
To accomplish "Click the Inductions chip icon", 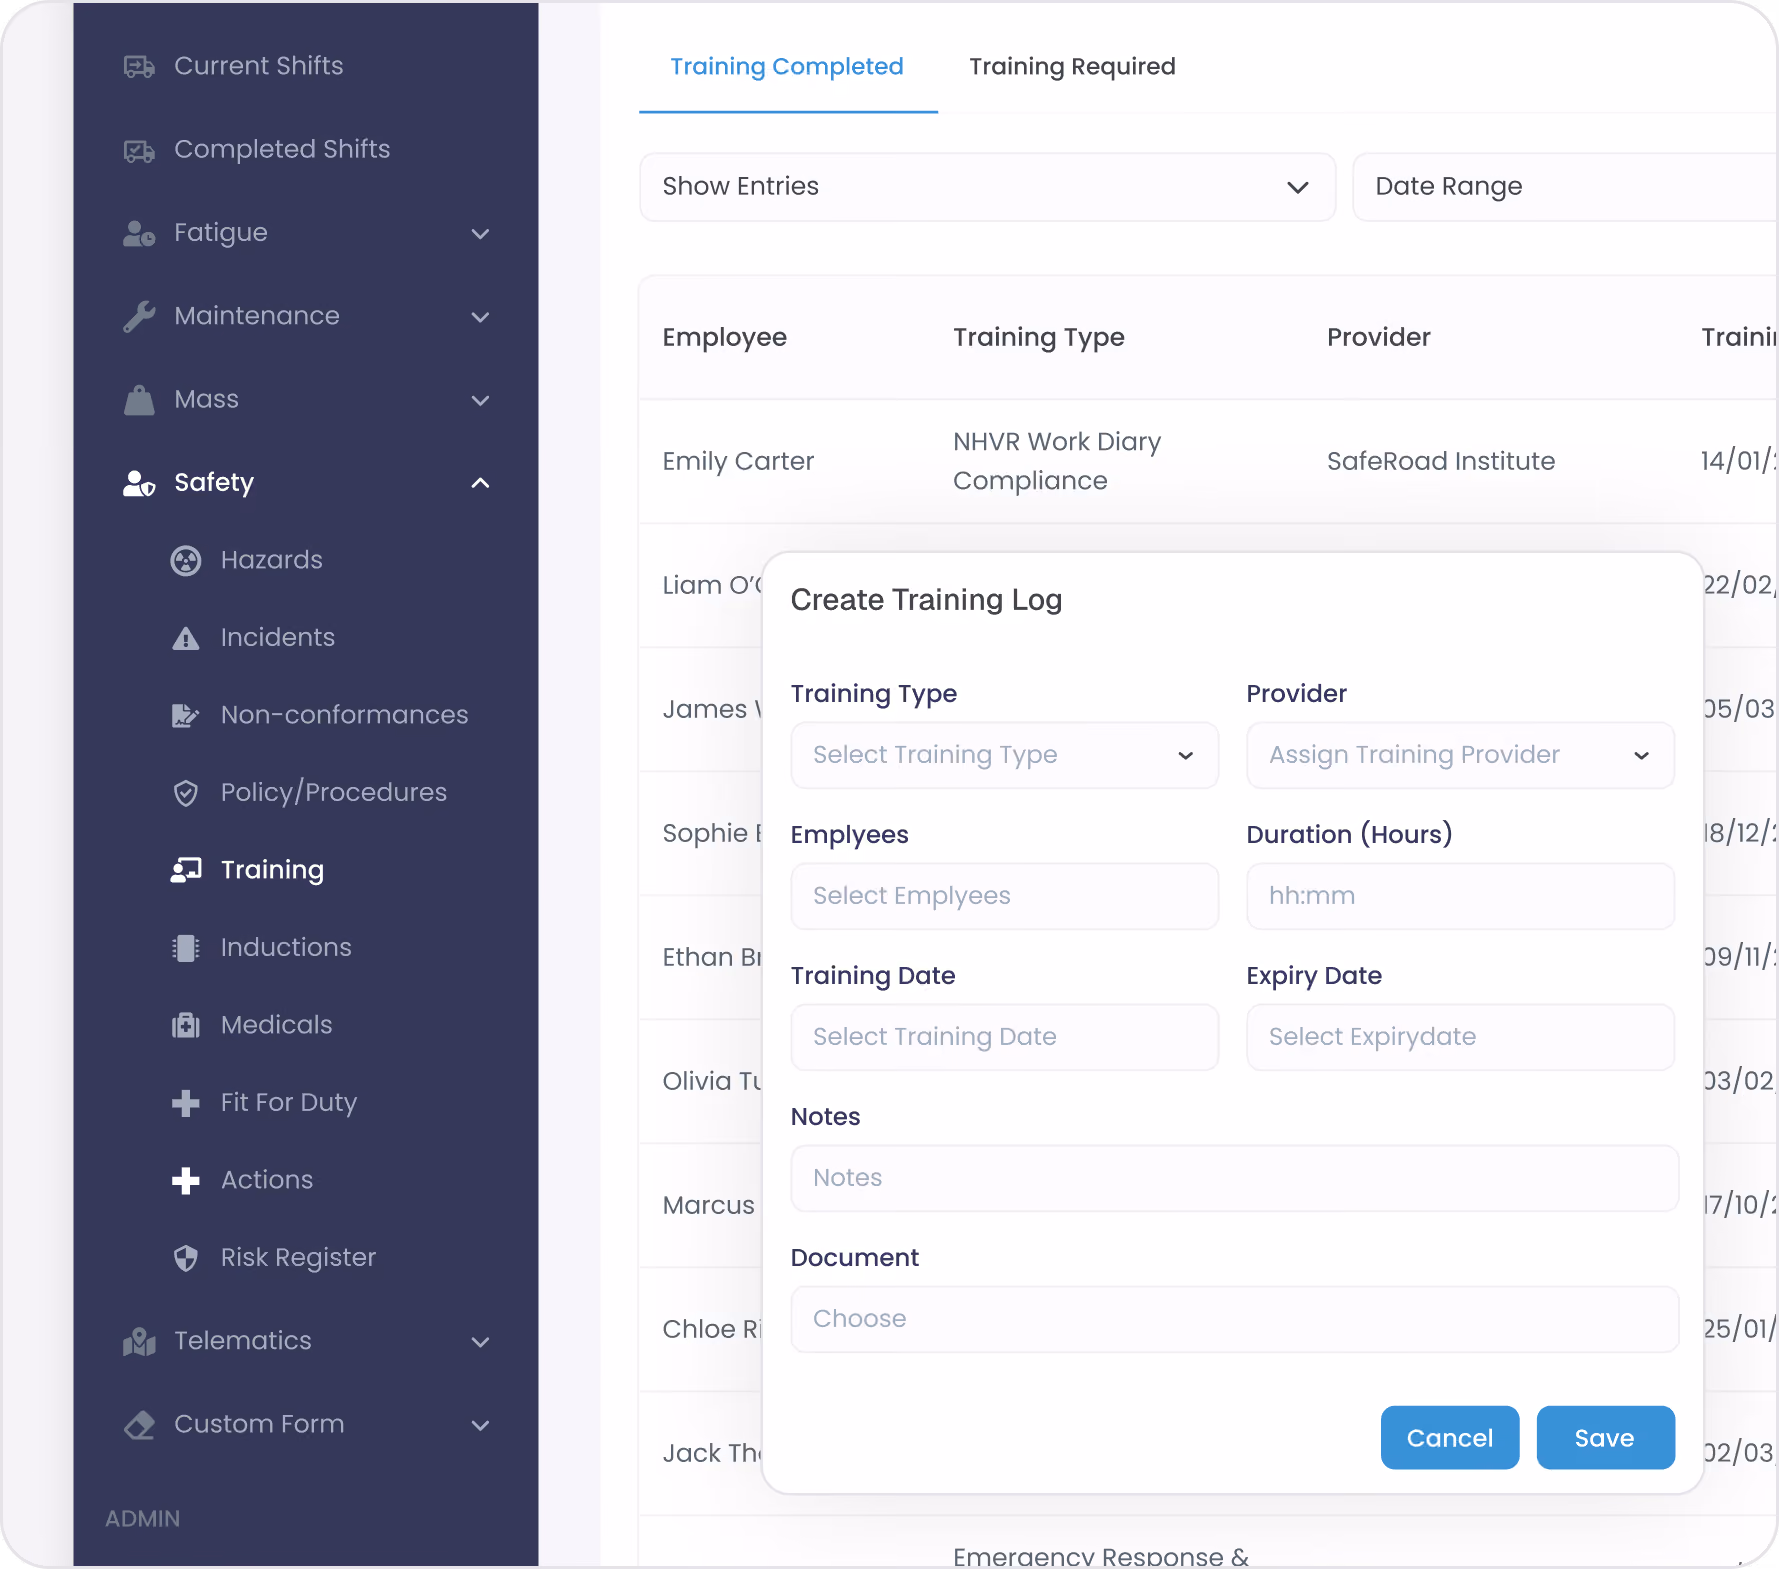I will click(186, 948).
